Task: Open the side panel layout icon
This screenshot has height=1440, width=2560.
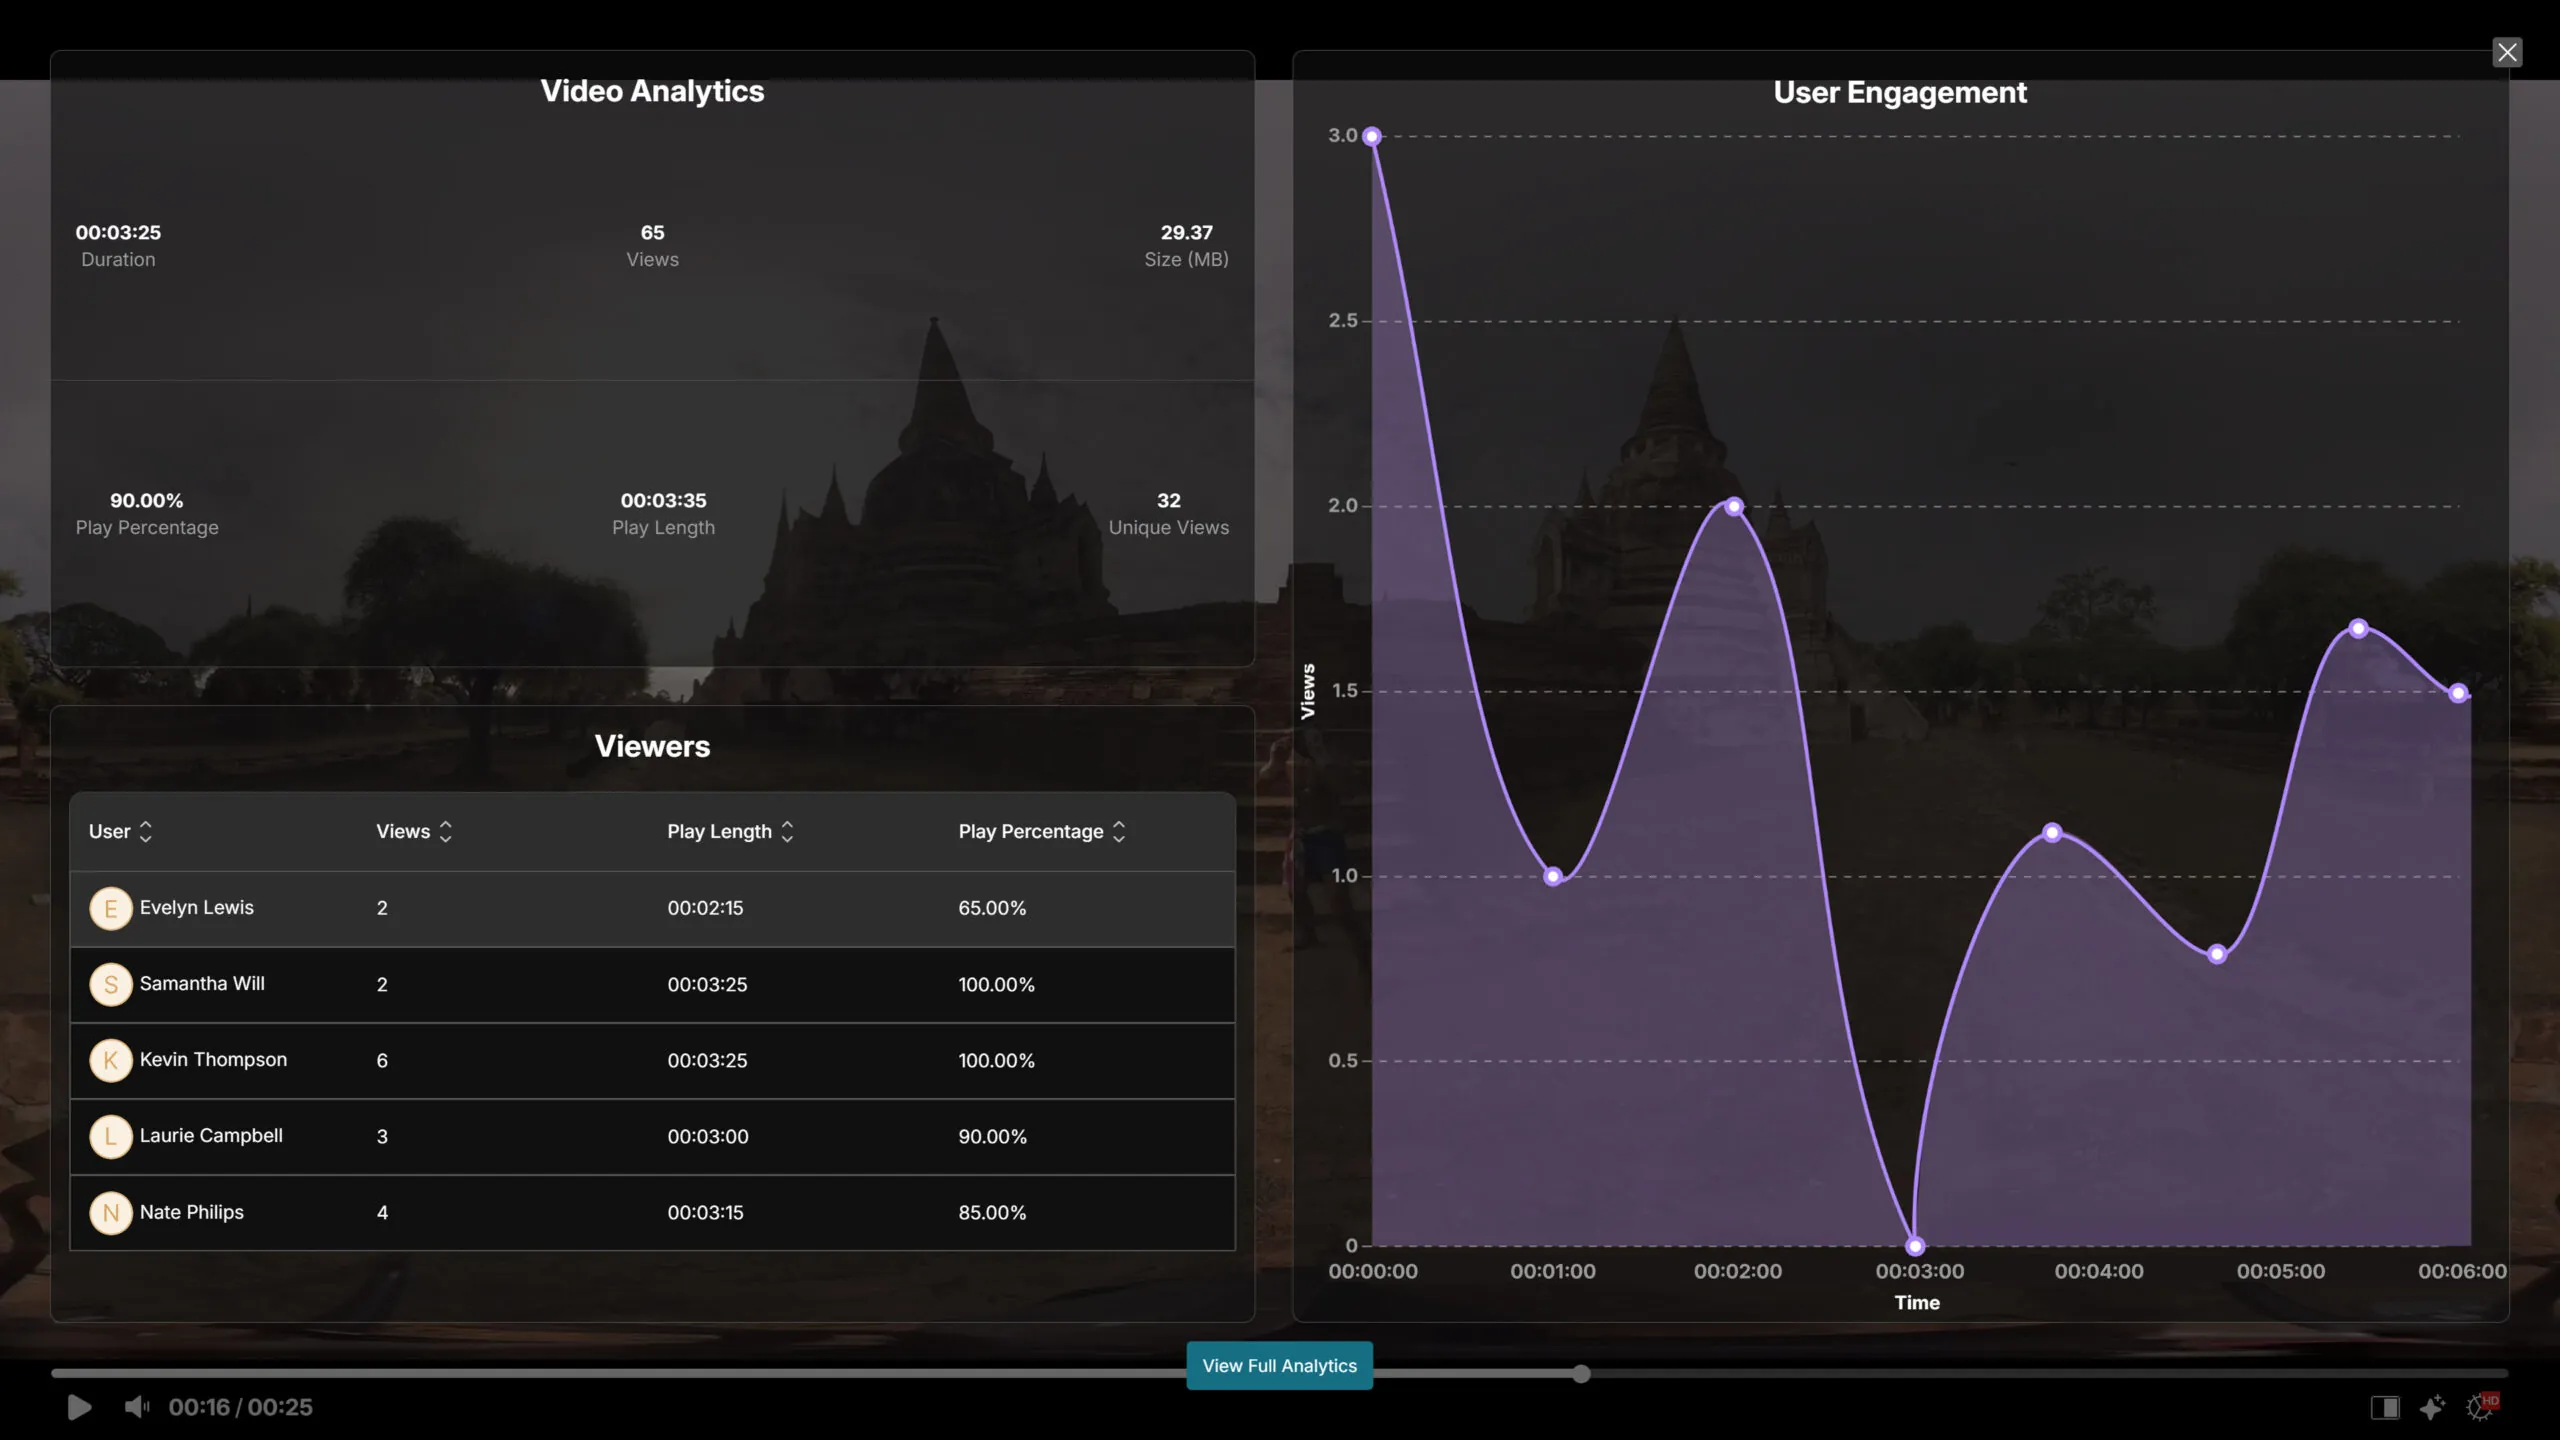Action: [2384, 1407]
